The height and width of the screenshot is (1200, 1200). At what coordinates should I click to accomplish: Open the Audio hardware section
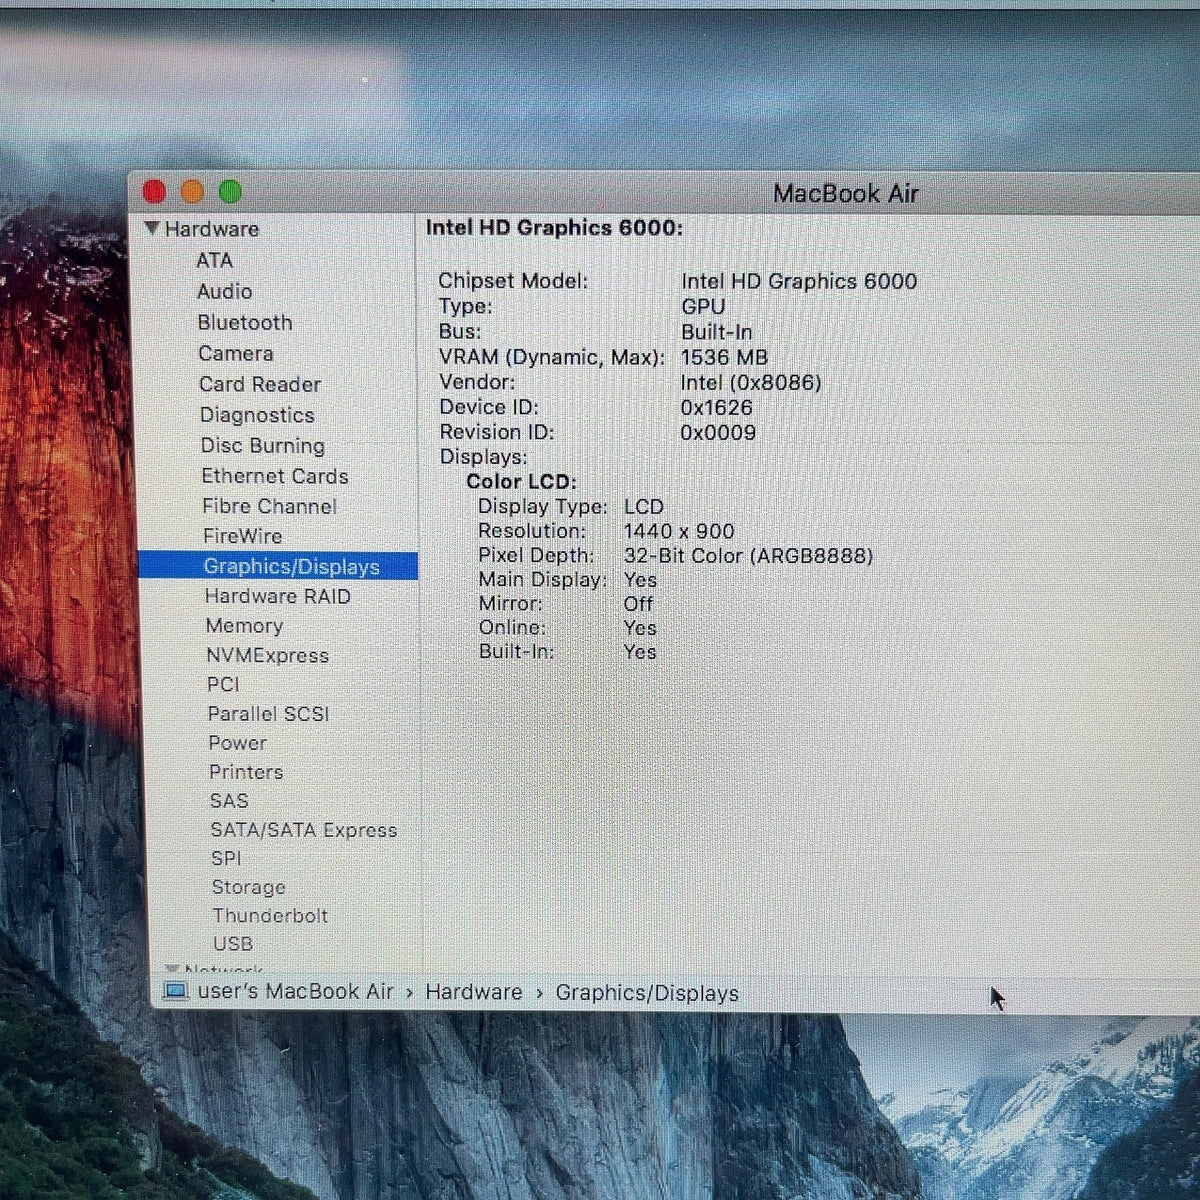tap(224, 291)
